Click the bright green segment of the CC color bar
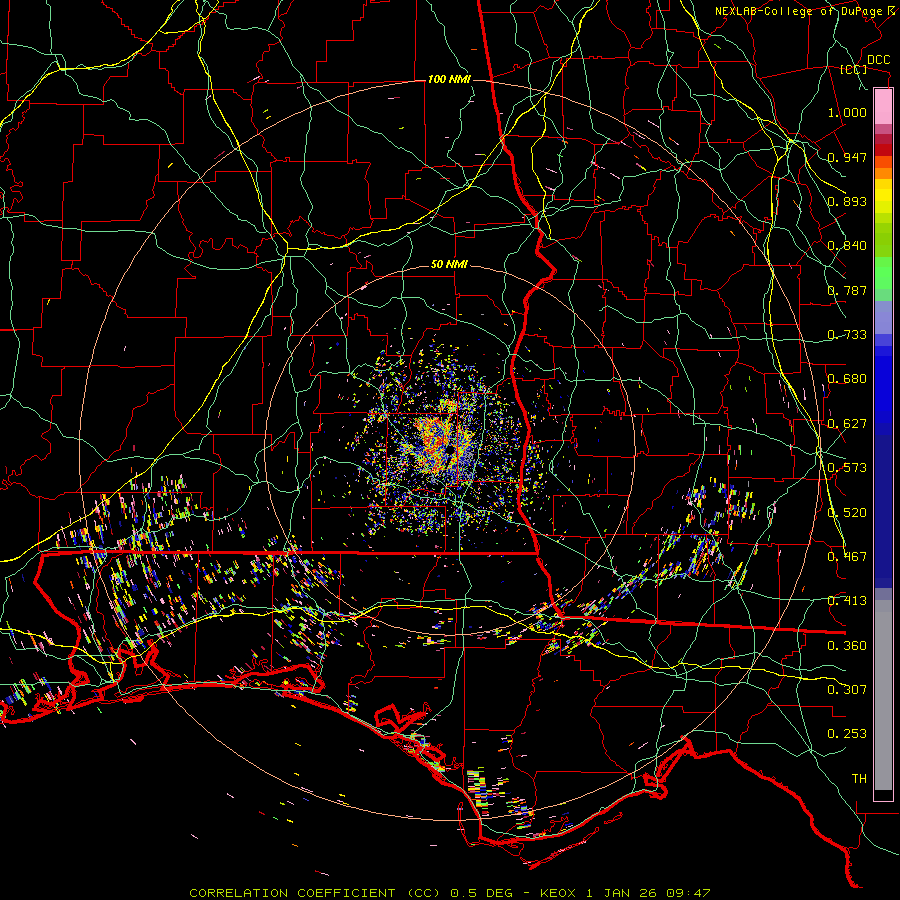Screen dimensions: 900x900 click(883, 274)
